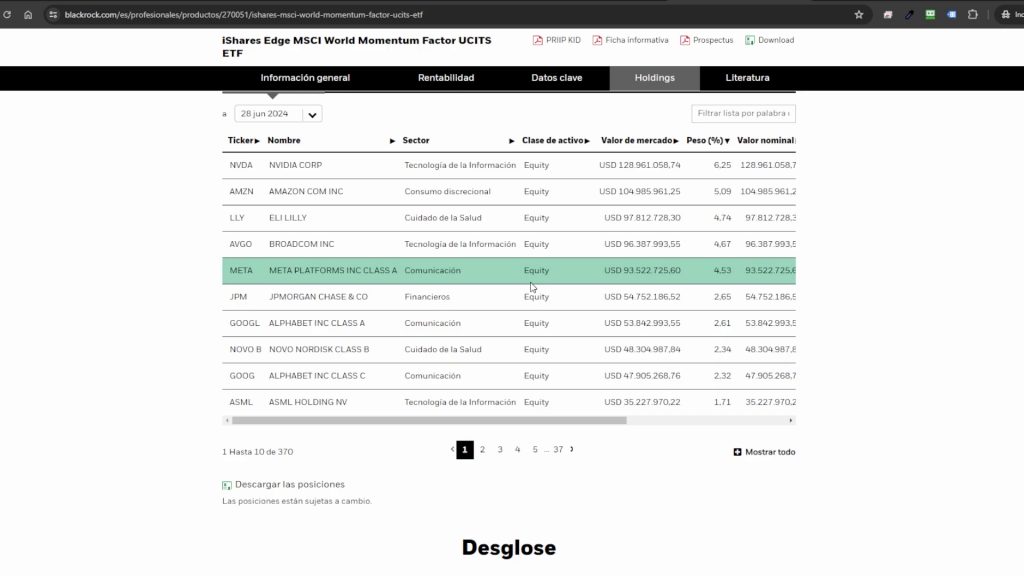
Task: Click the browser address bar URL
Action: pos(244,14)
